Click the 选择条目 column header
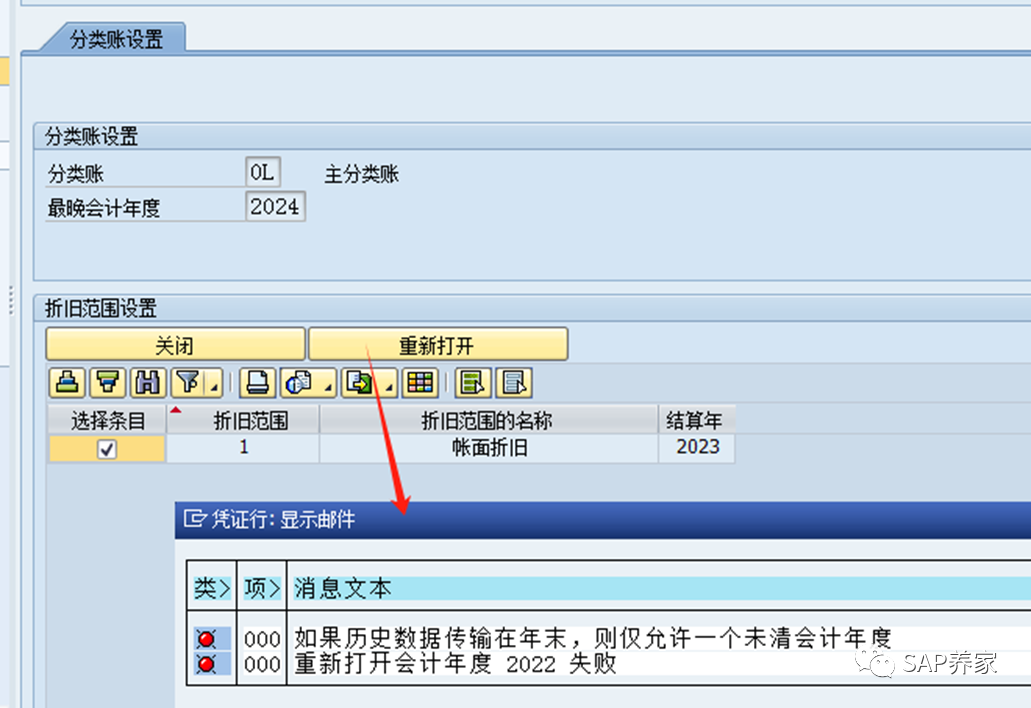 click(x=107, y=420)
